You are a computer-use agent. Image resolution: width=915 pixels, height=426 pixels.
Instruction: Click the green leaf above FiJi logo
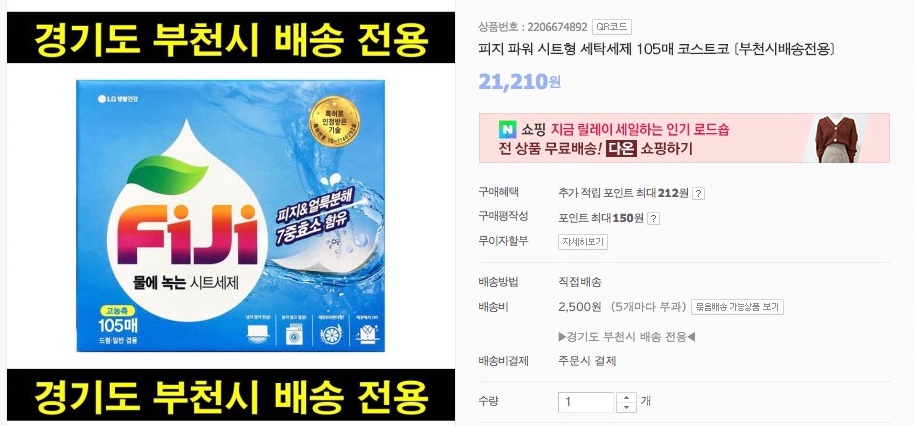coord(167,170)
